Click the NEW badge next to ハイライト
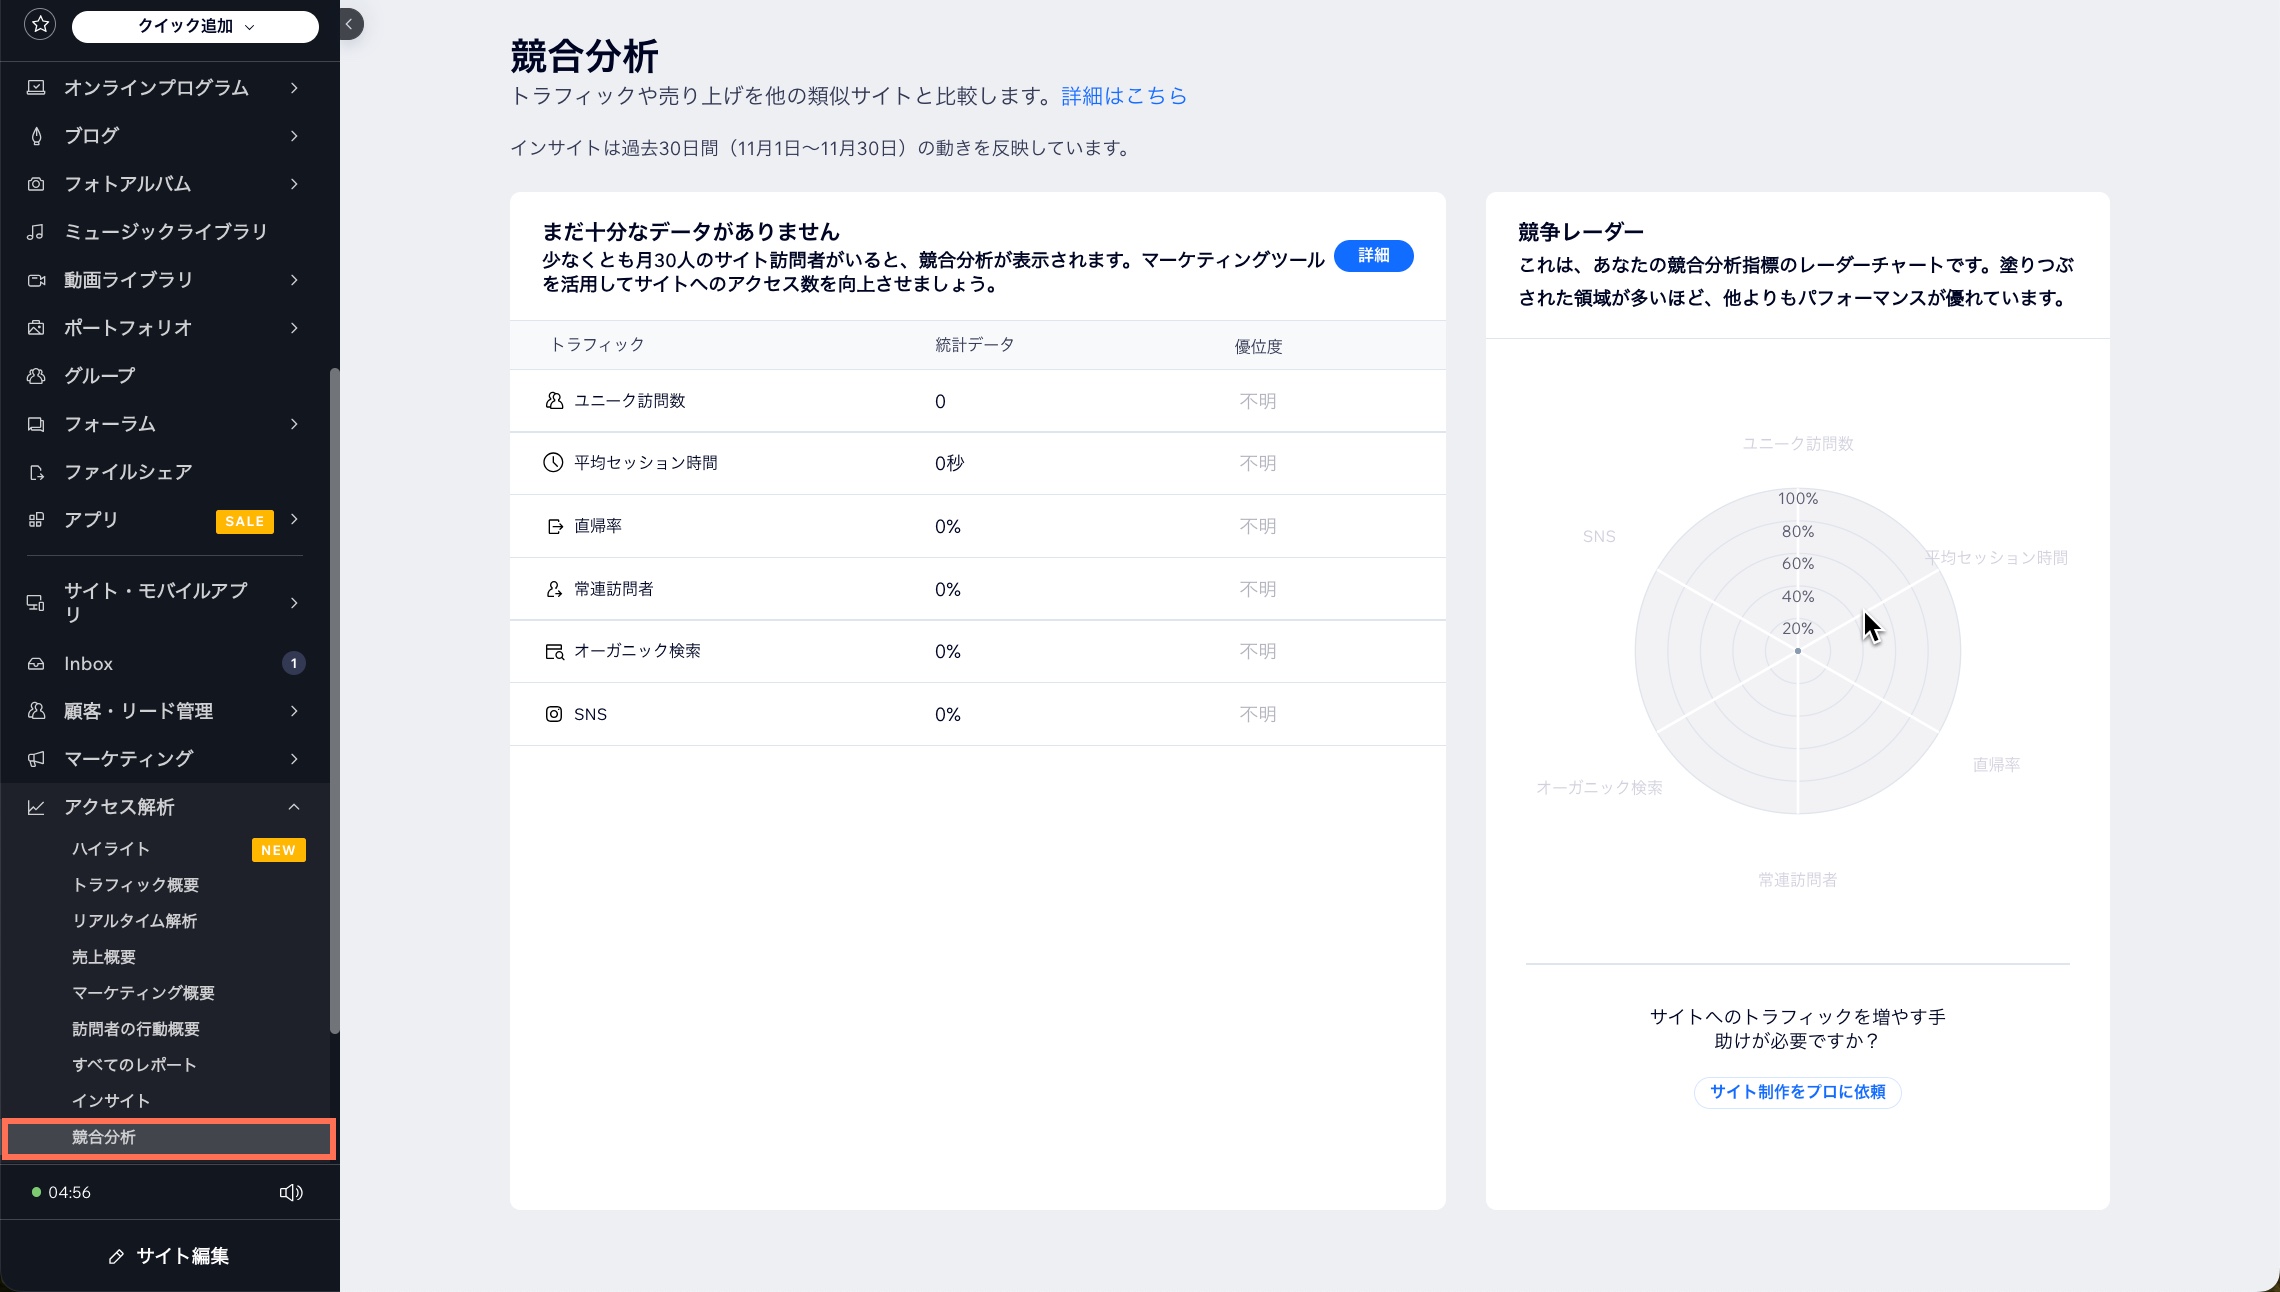The width and height of the screenshot is (2280, 1292). tap(278, 850)
